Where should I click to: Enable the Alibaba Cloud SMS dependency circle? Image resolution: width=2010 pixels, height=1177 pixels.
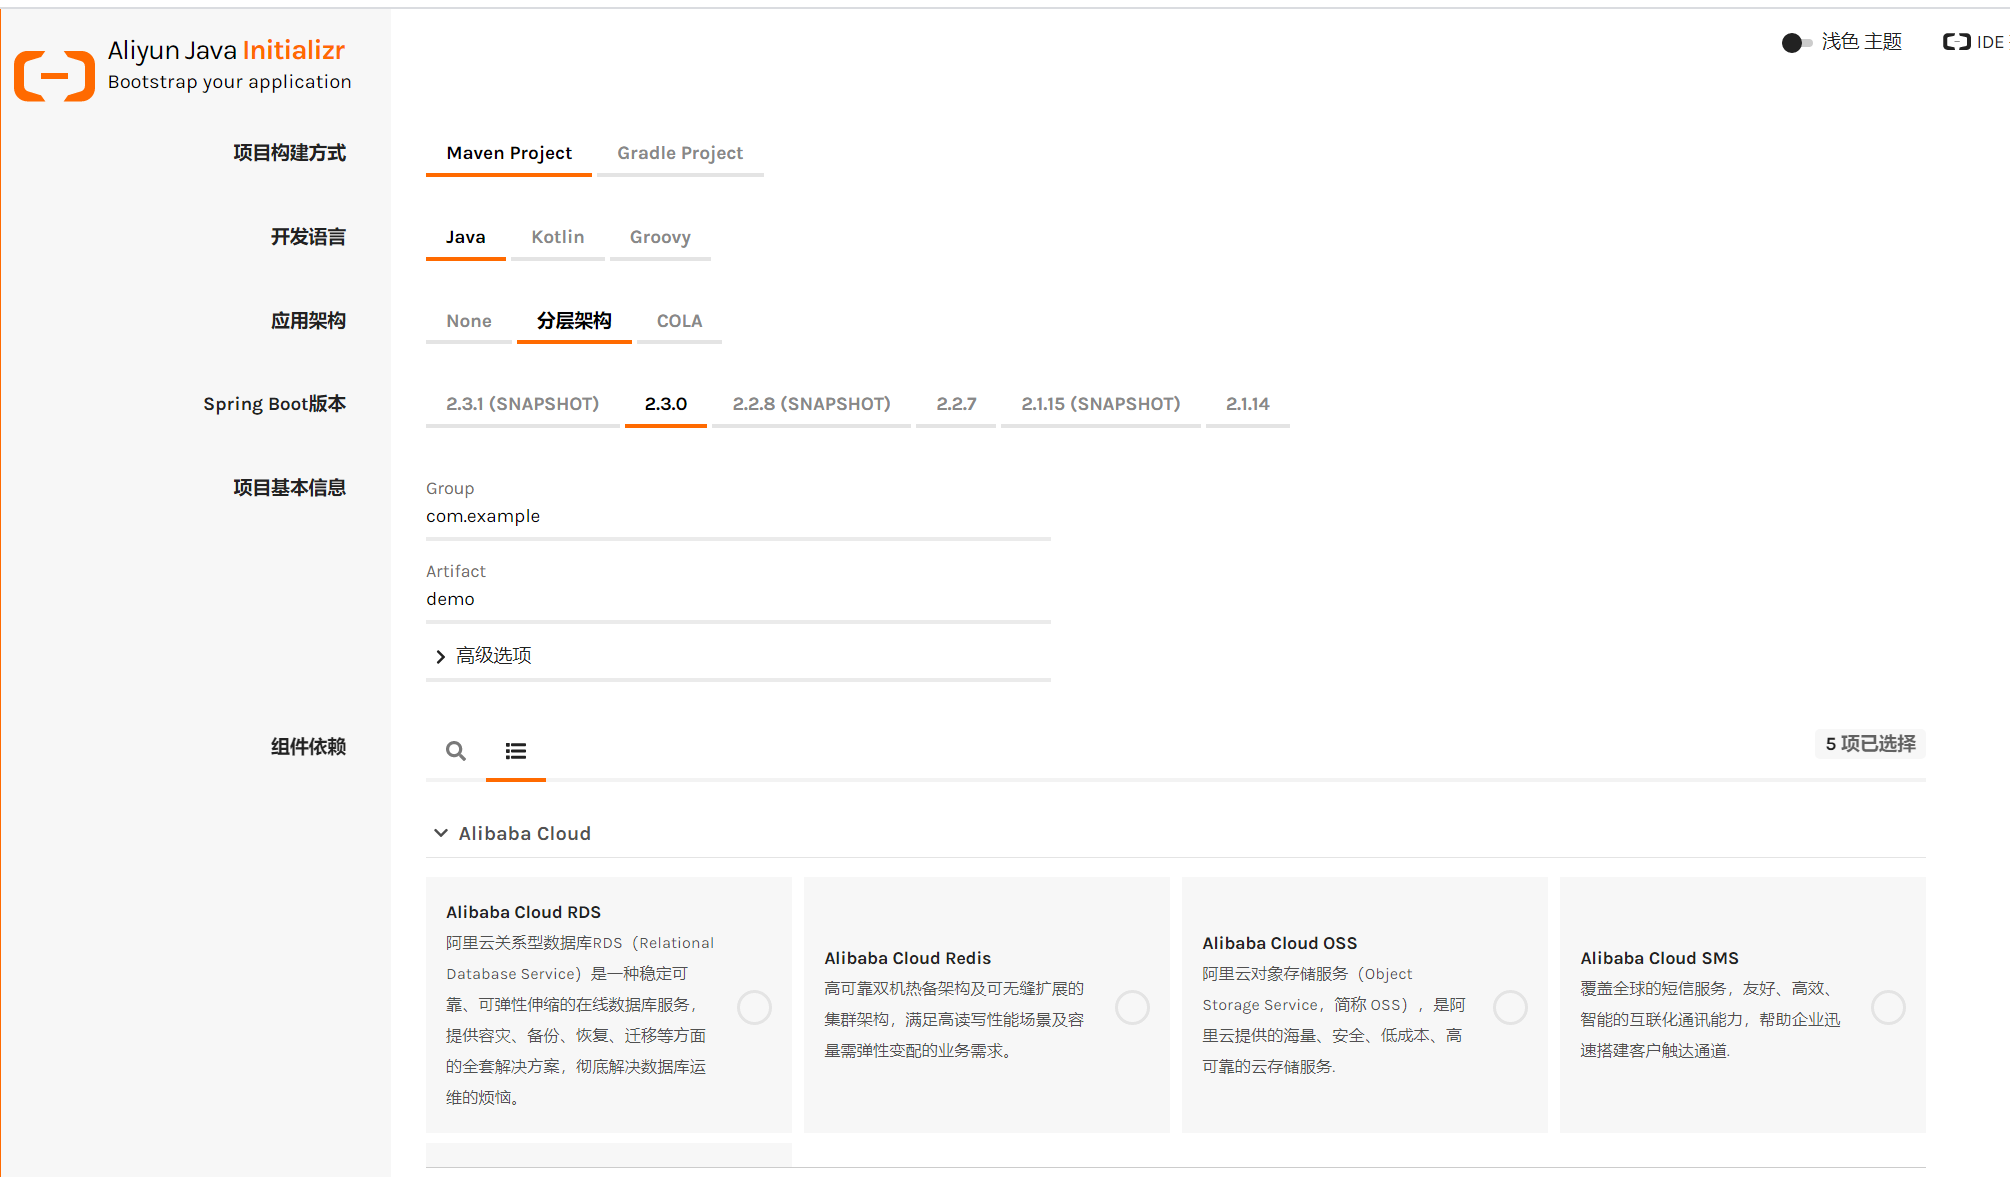coord(1888,1007)
